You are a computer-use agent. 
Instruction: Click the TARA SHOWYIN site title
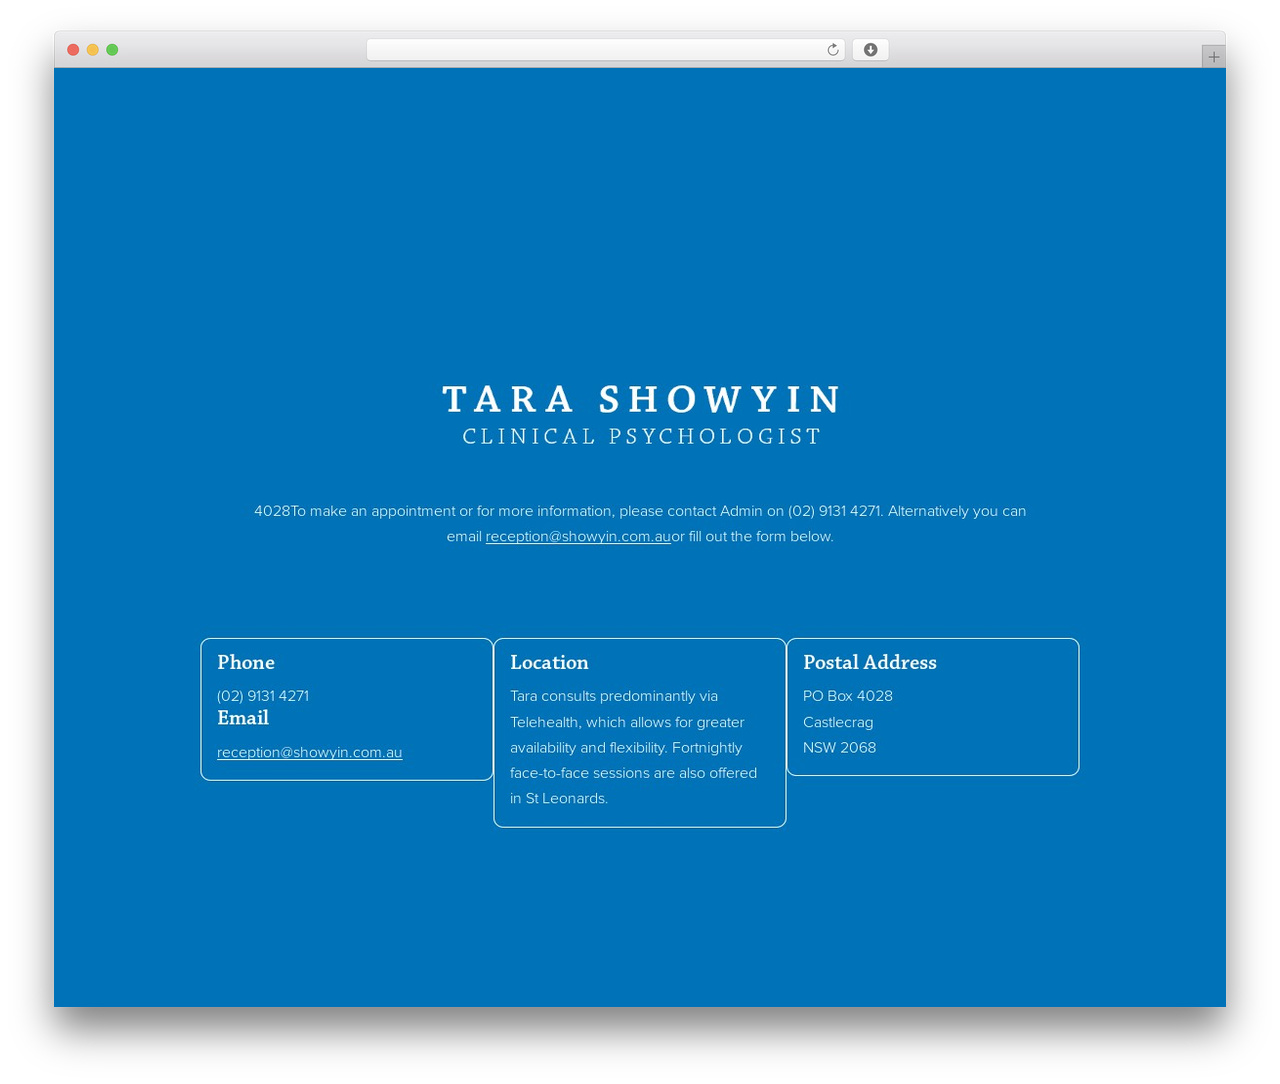tap(642, 399)
